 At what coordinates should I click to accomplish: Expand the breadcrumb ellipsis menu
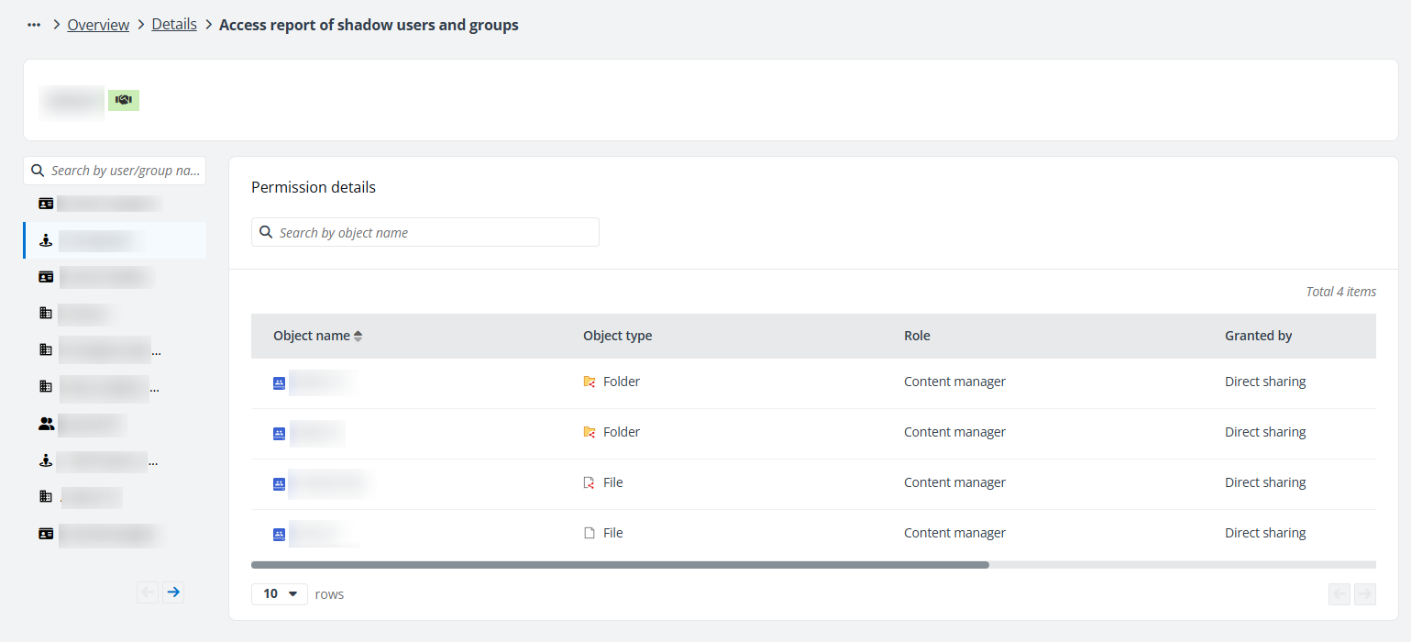coord(33,24)
